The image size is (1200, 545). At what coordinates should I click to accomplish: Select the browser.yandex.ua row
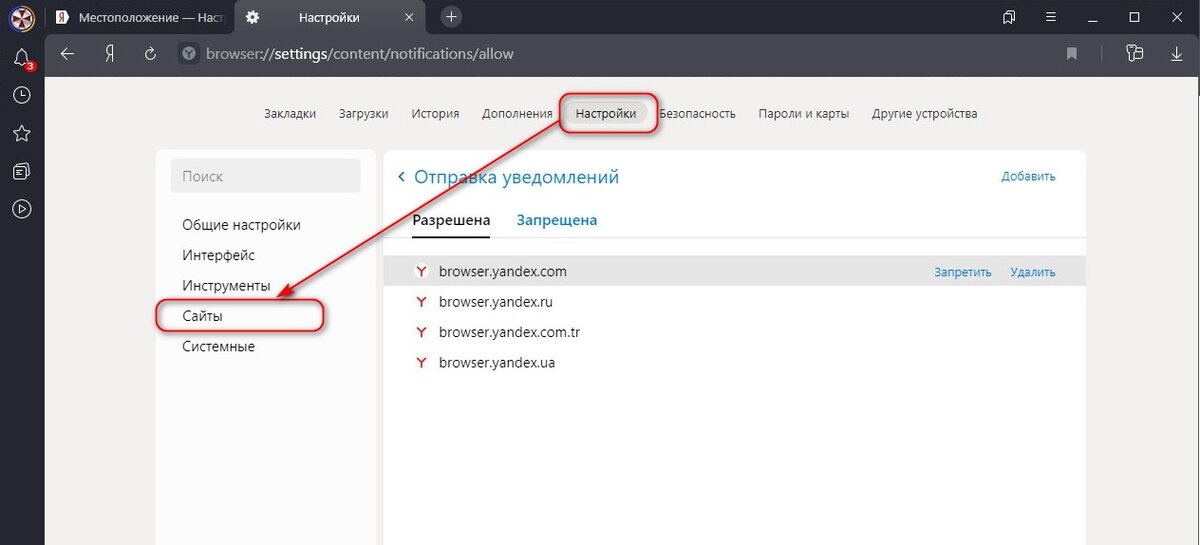point(734,362)
